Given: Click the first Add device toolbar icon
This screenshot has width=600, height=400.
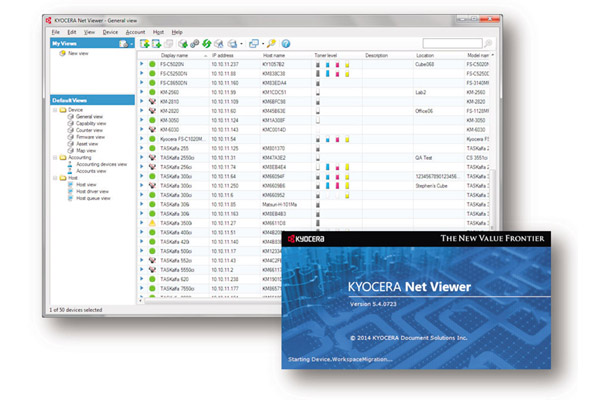Looking at the screenshot, I should pos(145,44).
